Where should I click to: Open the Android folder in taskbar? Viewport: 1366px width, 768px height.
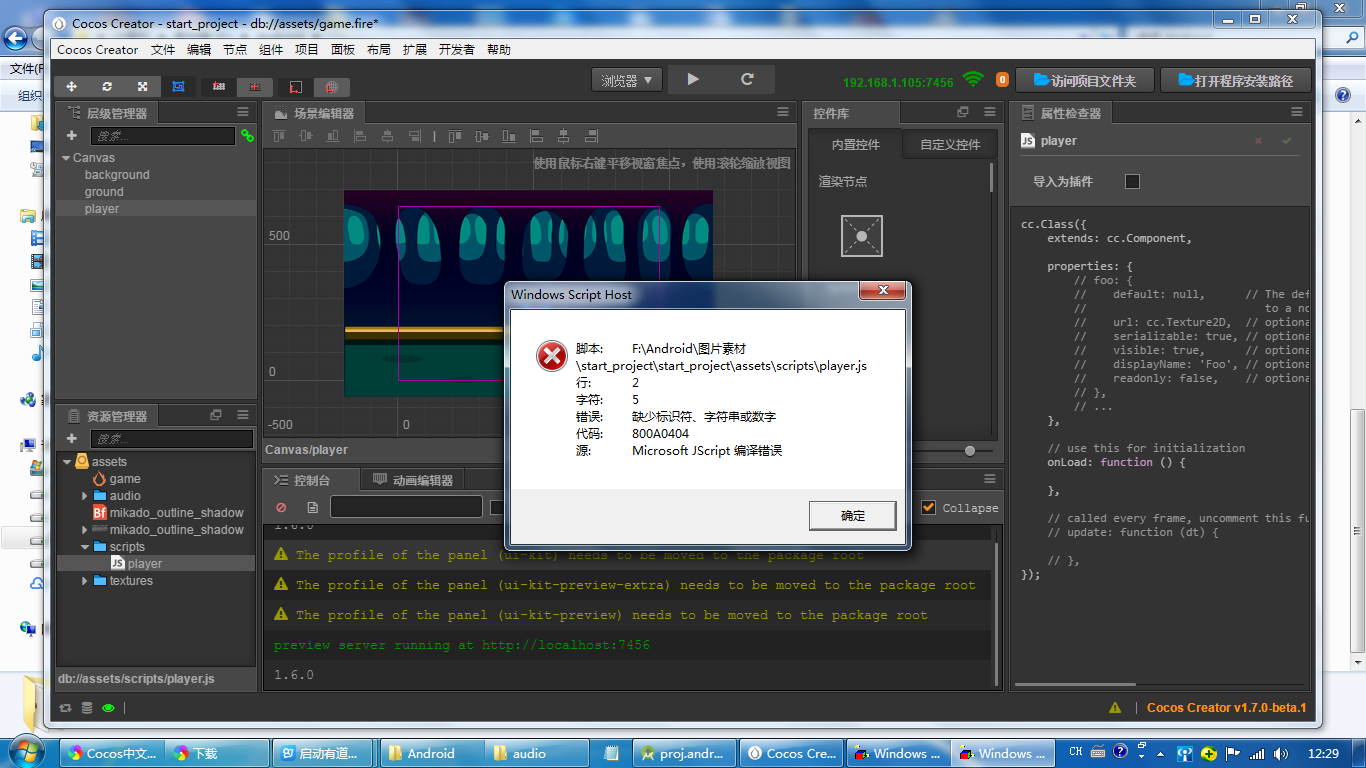click(430, 753)
